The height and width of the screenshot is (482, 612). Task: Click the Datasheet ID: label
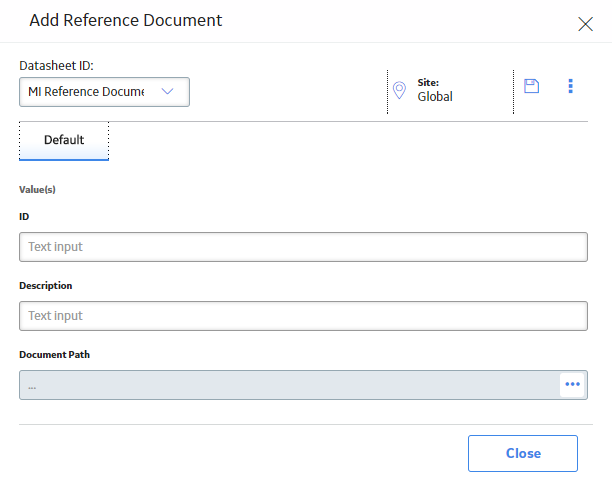(x=57, y=66)
